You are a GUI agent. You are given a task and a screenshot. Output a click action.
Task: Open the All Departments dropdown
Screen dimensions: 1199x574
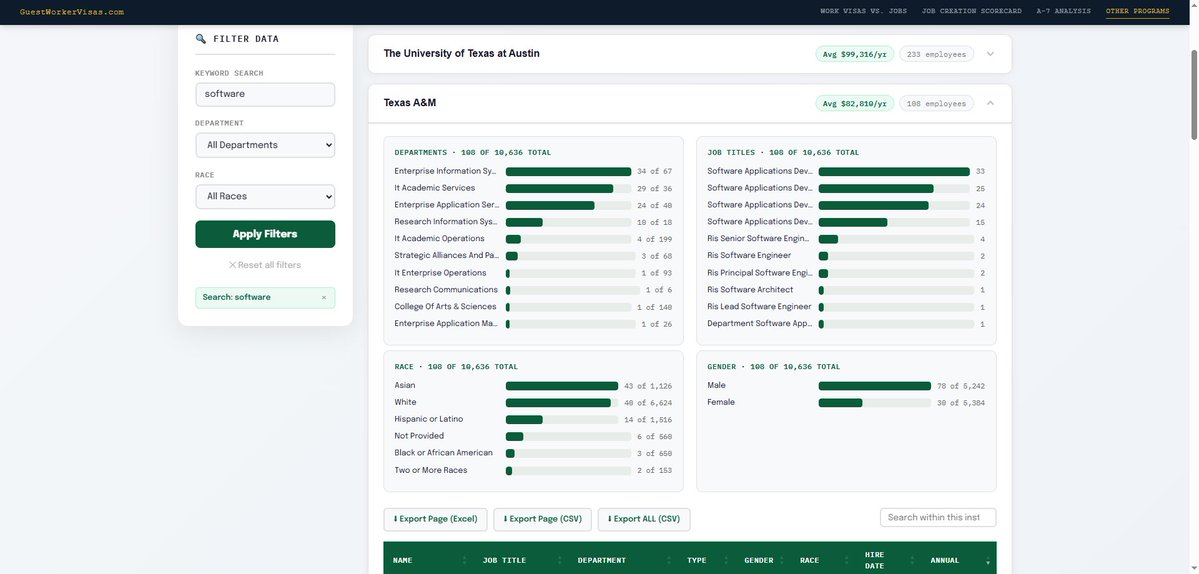click(x=265, y=145)
